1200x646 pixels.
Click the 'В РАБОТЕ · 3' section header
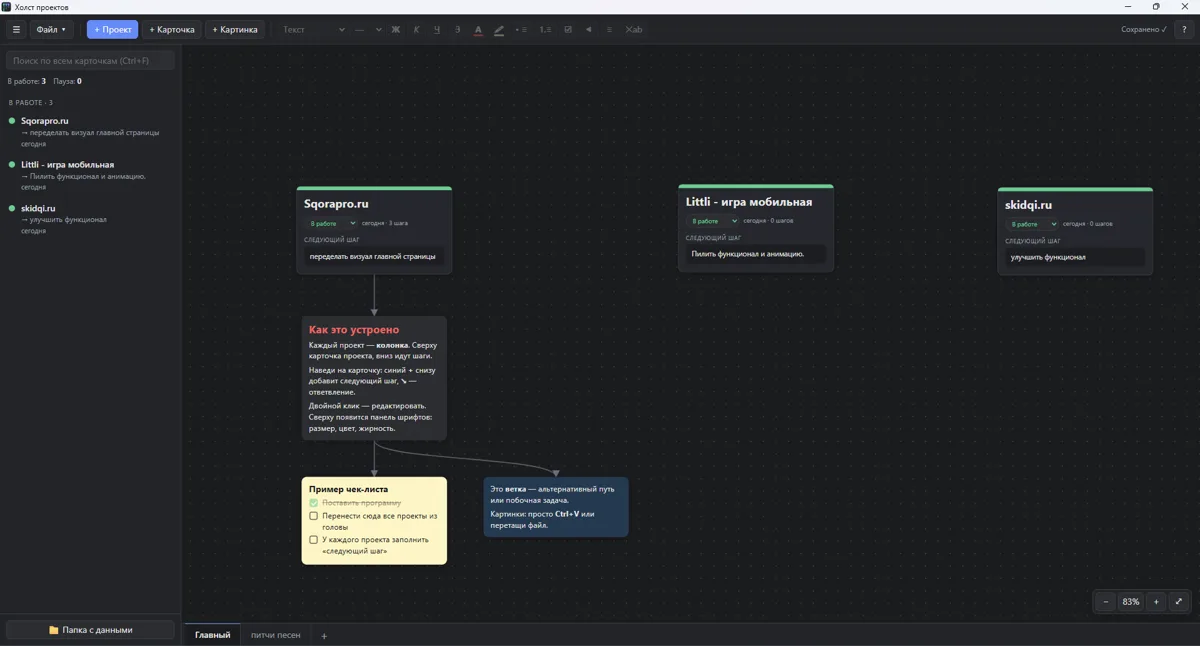[31, 103]
